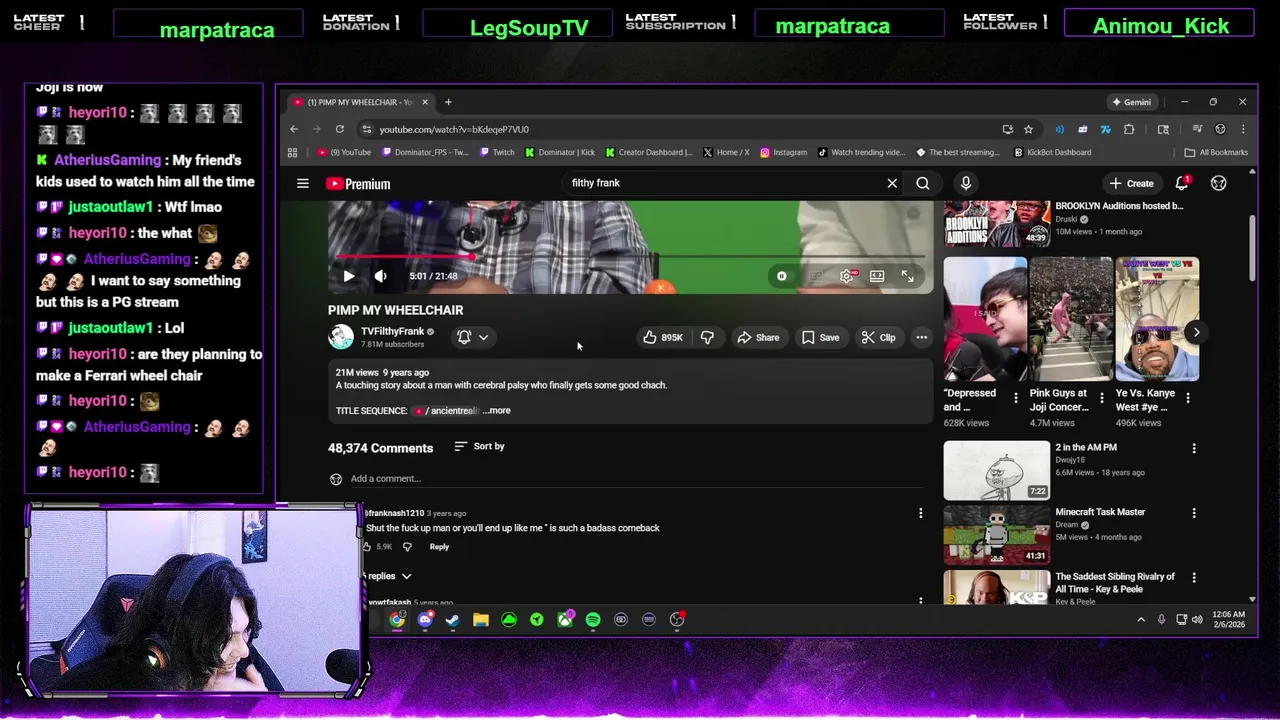
Task: Open the 'Home / X' bookmark
Action: pyautogui.click(x=726, y=153)
